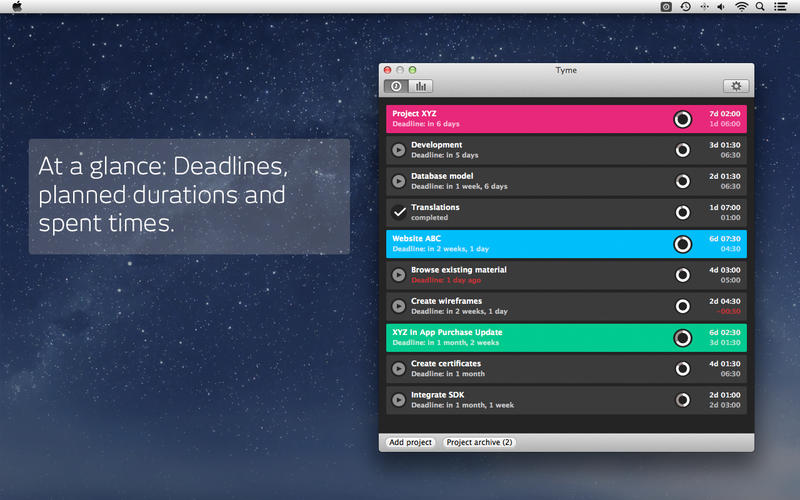The height and width of the screenshot is (500, 800).
Task: Open Wi-Fi menu bar icon
Action: (x=741, y=7)
